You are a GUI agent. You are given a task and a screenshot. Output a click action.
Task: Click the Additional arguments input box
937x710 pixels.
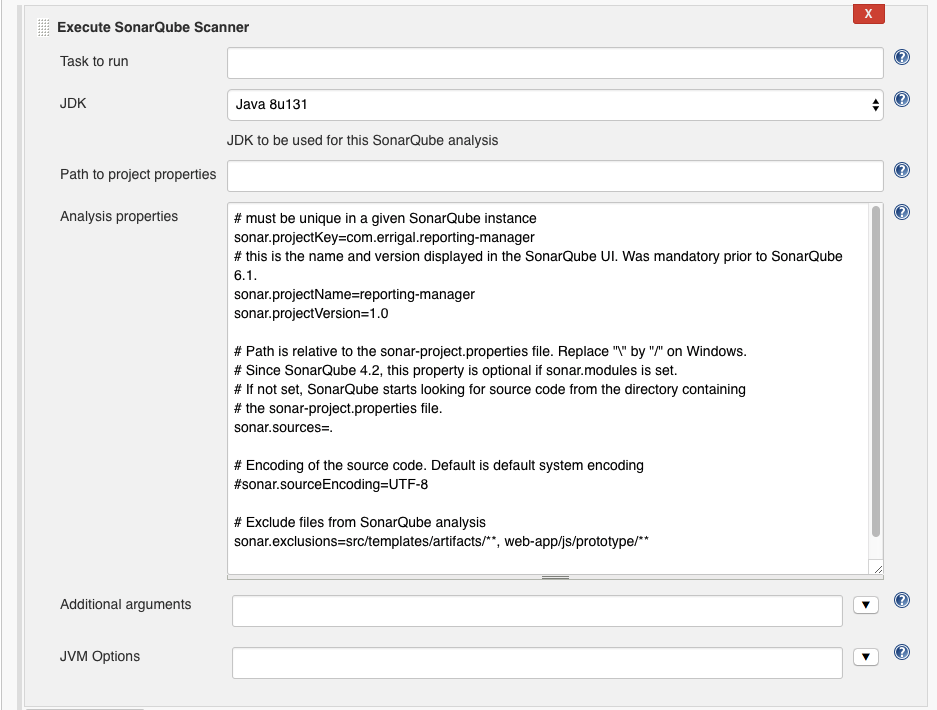[537, 611]
